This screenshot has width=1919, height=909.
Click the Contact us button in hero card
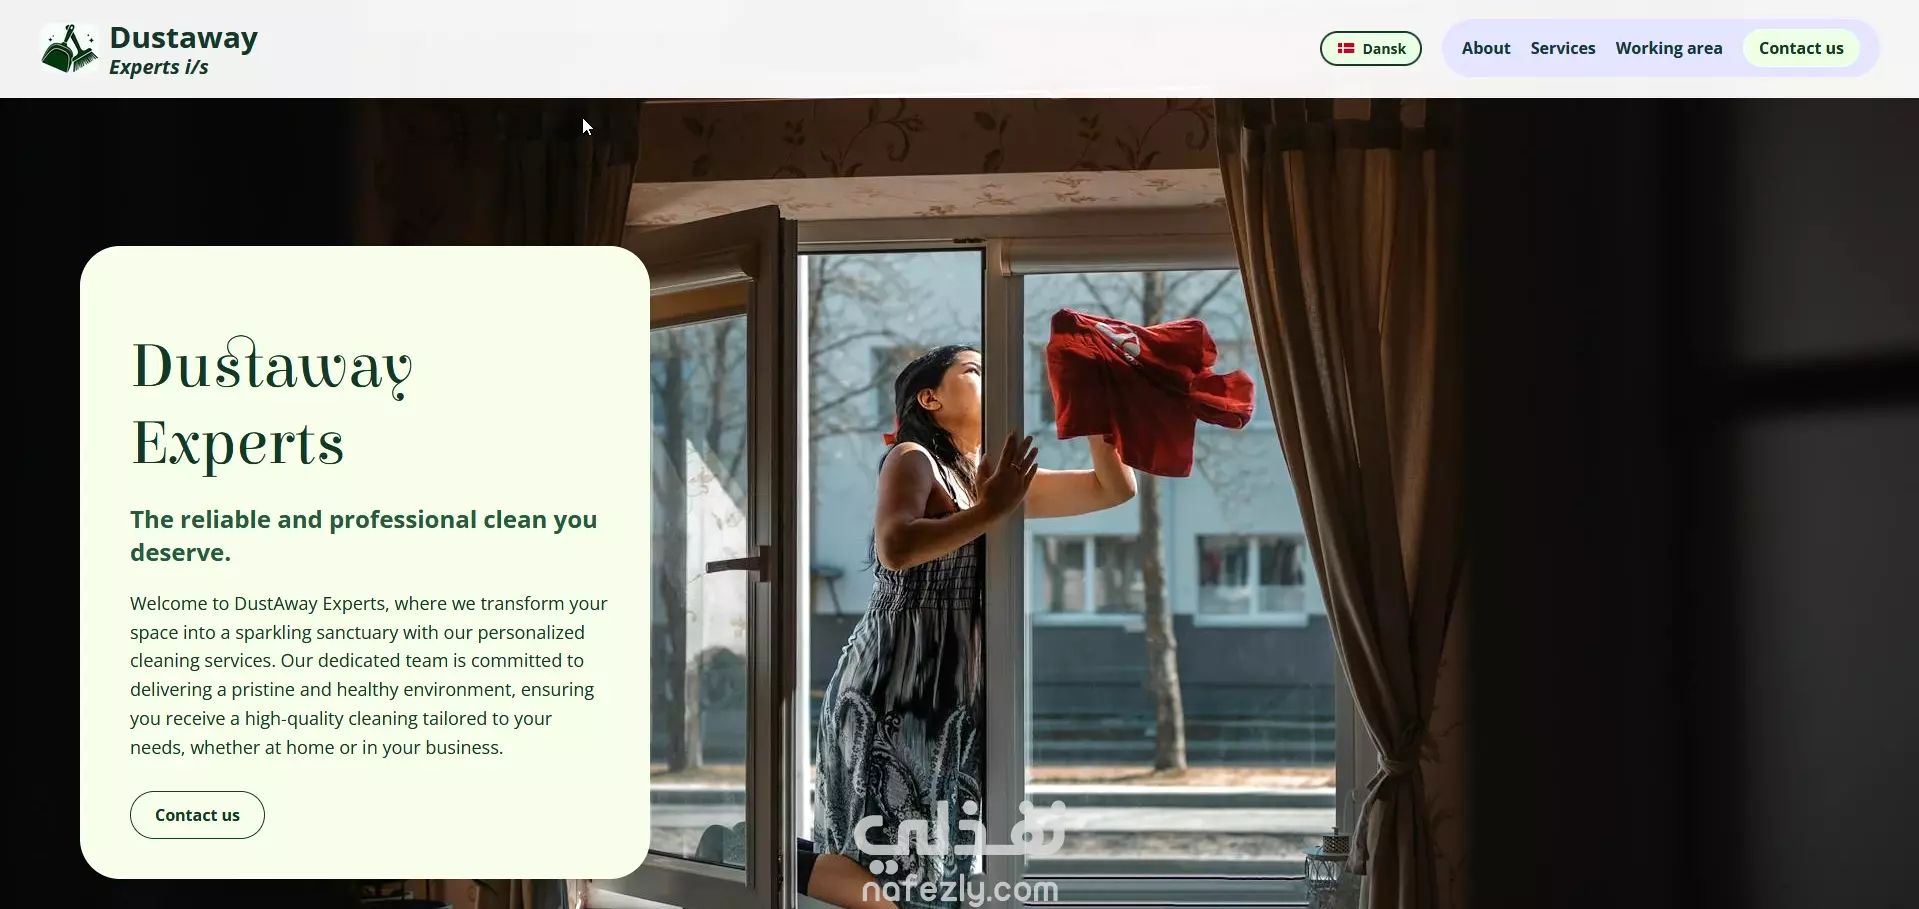(x=197, y=815)
